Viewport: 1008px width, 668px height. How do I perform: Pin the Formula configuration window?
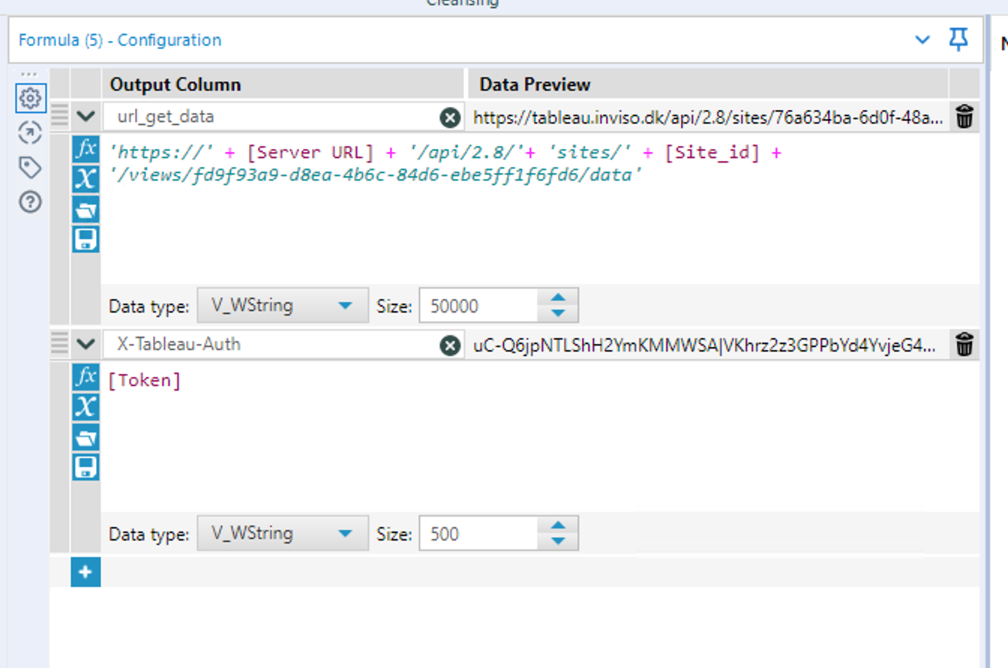tap(958, 40)
